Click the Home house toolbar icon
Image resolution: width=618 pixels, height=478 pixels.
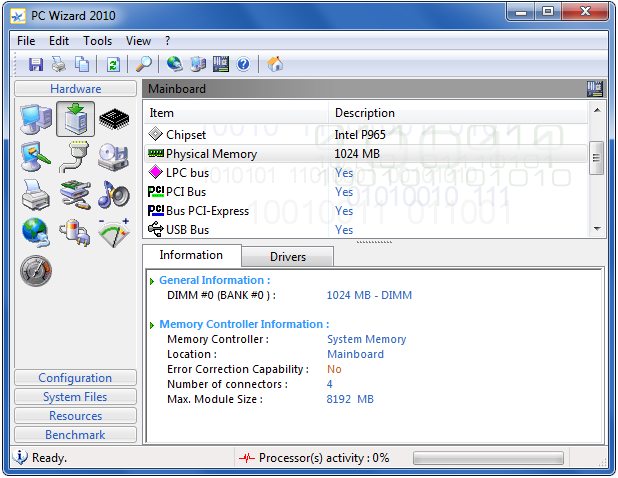coord(275,64)
